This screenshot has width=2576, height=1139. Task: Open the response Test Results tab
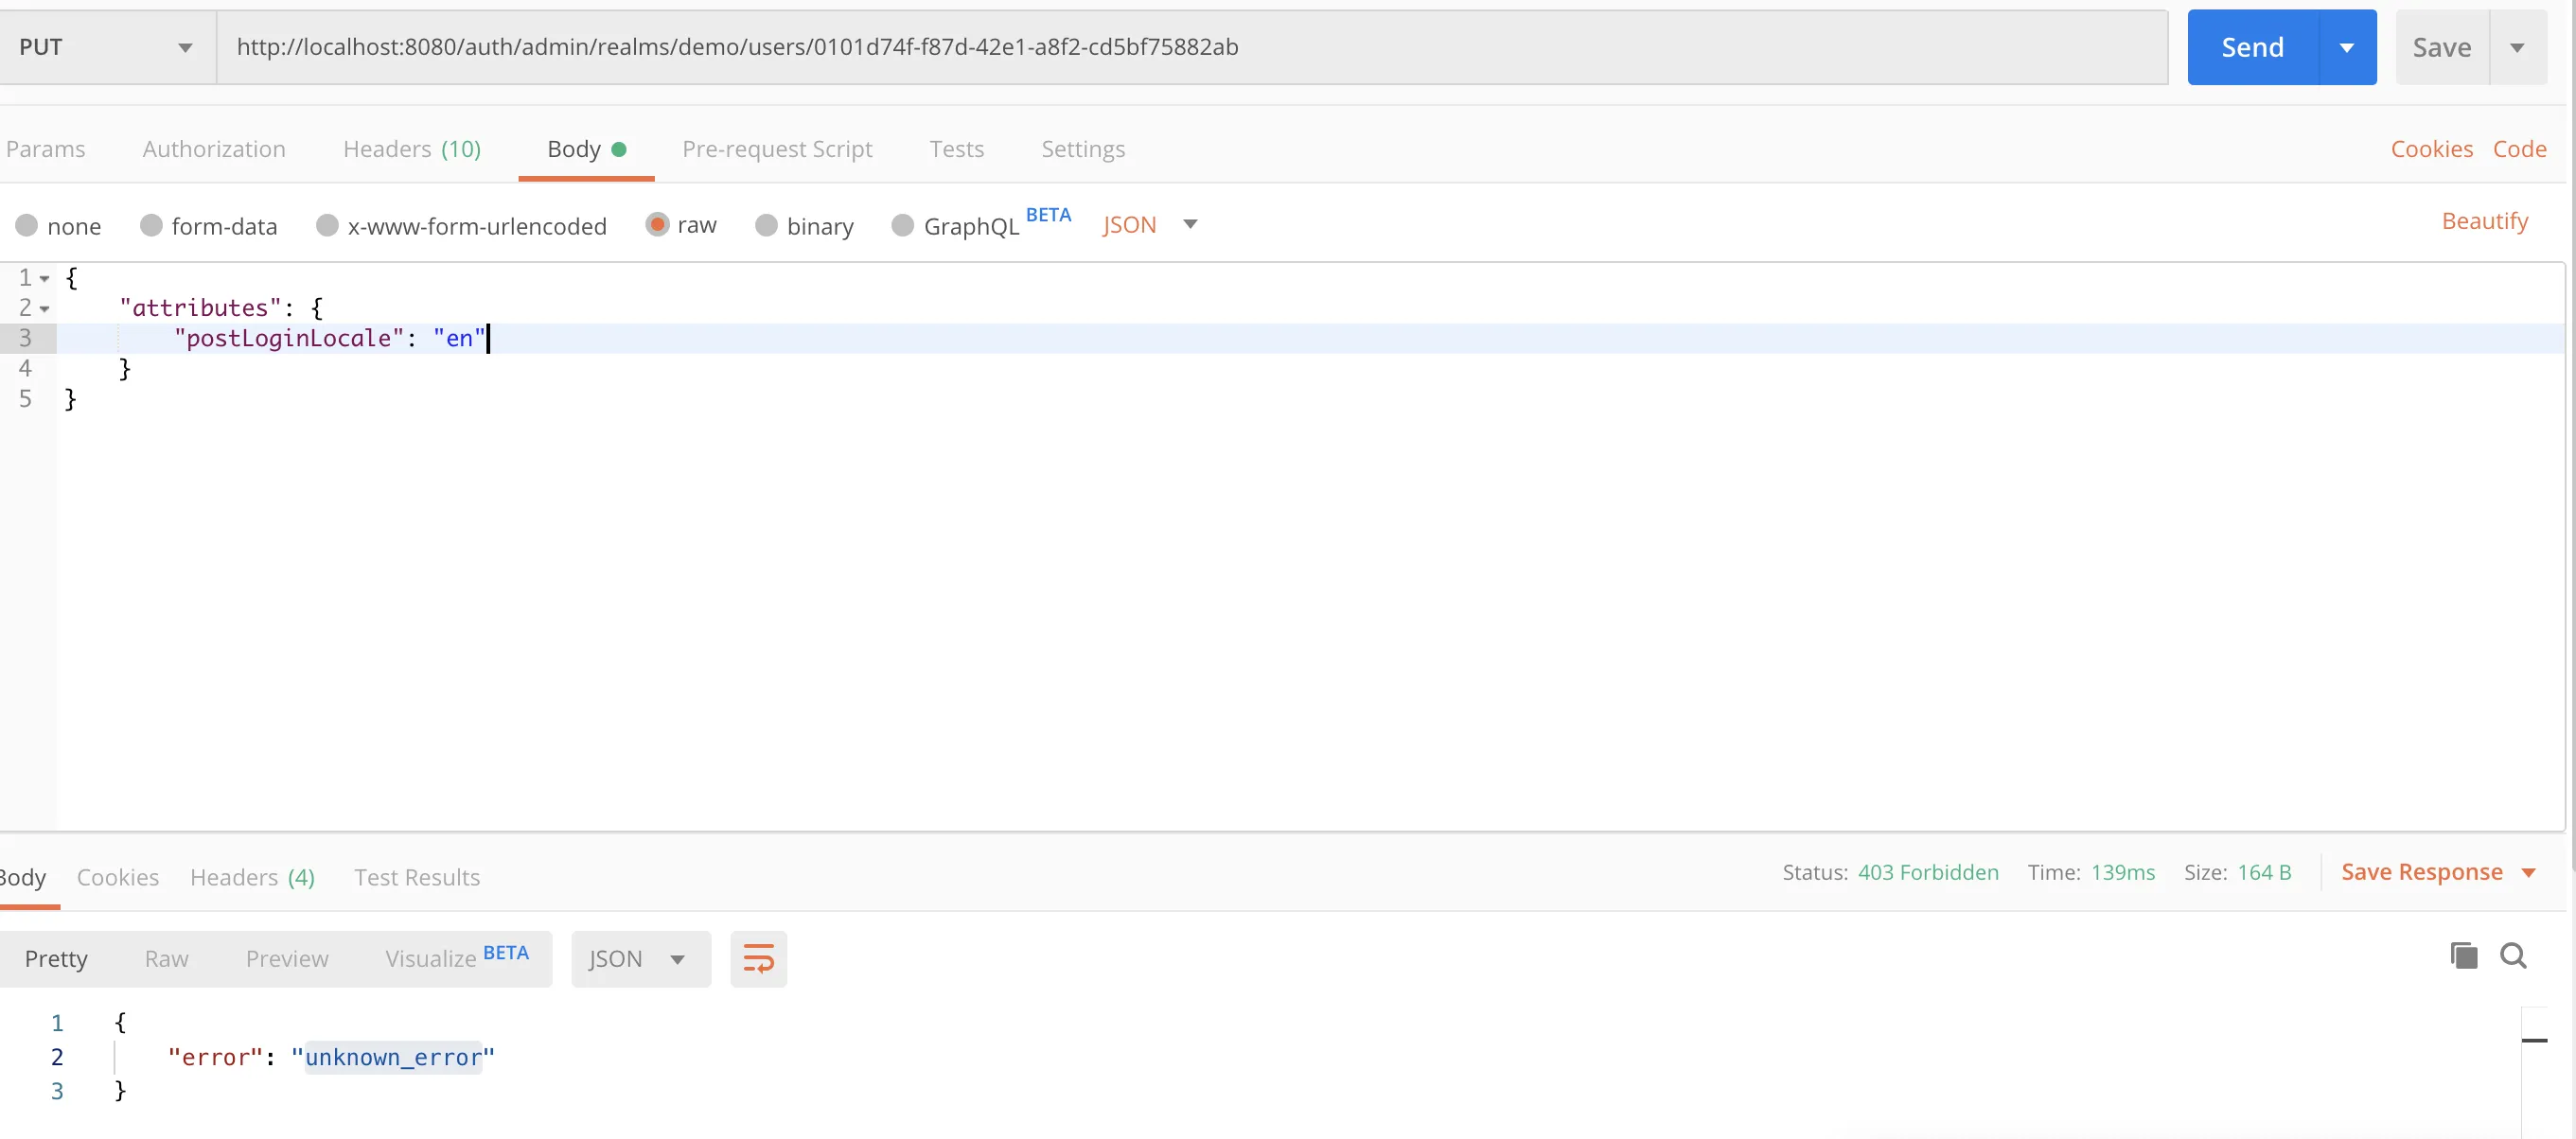click(416, 877)
